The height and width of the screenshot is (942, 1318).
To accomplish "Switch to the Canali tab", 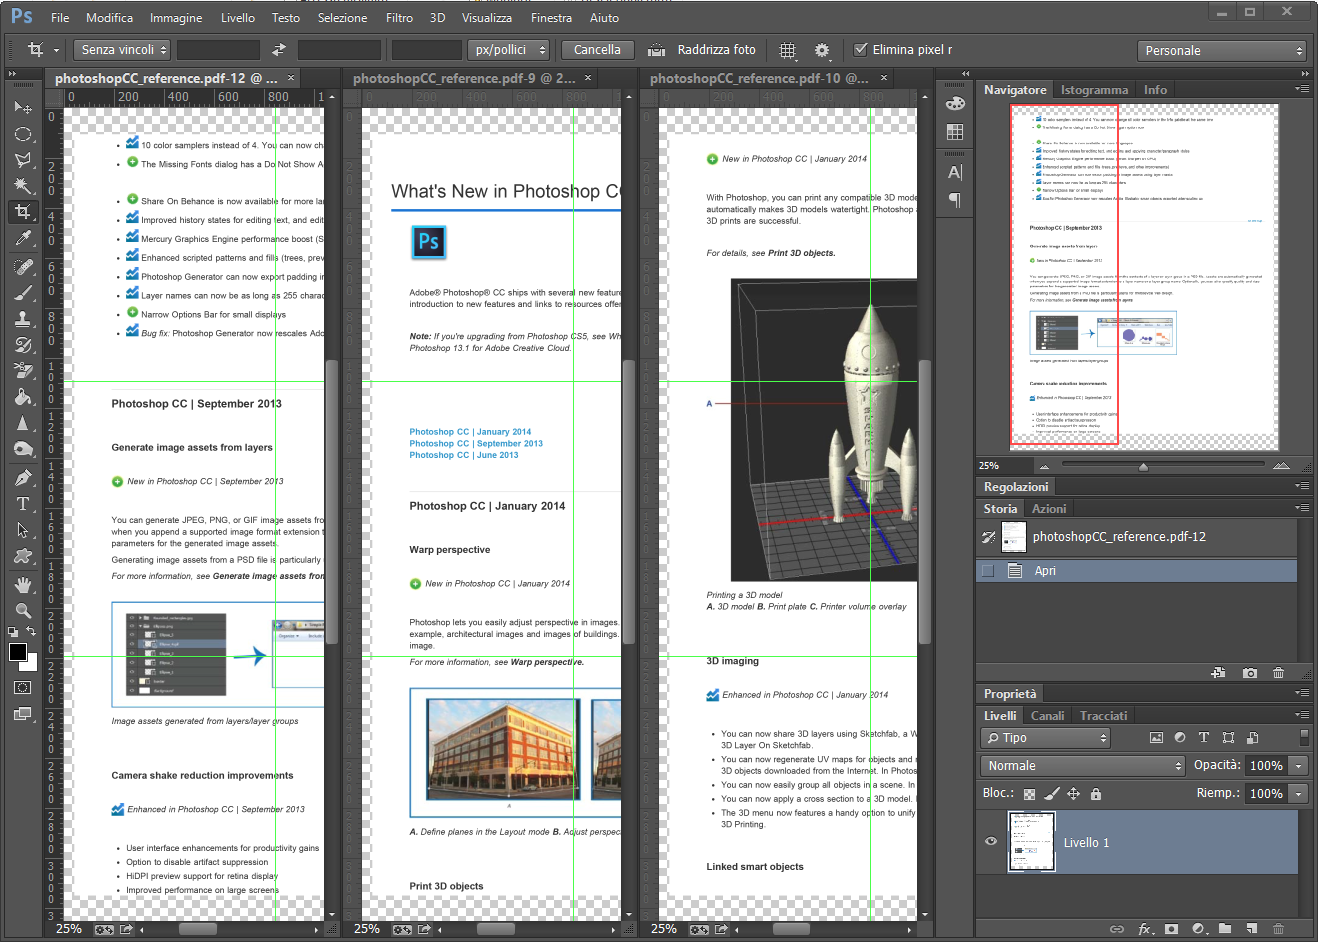I will (1047, 716).
